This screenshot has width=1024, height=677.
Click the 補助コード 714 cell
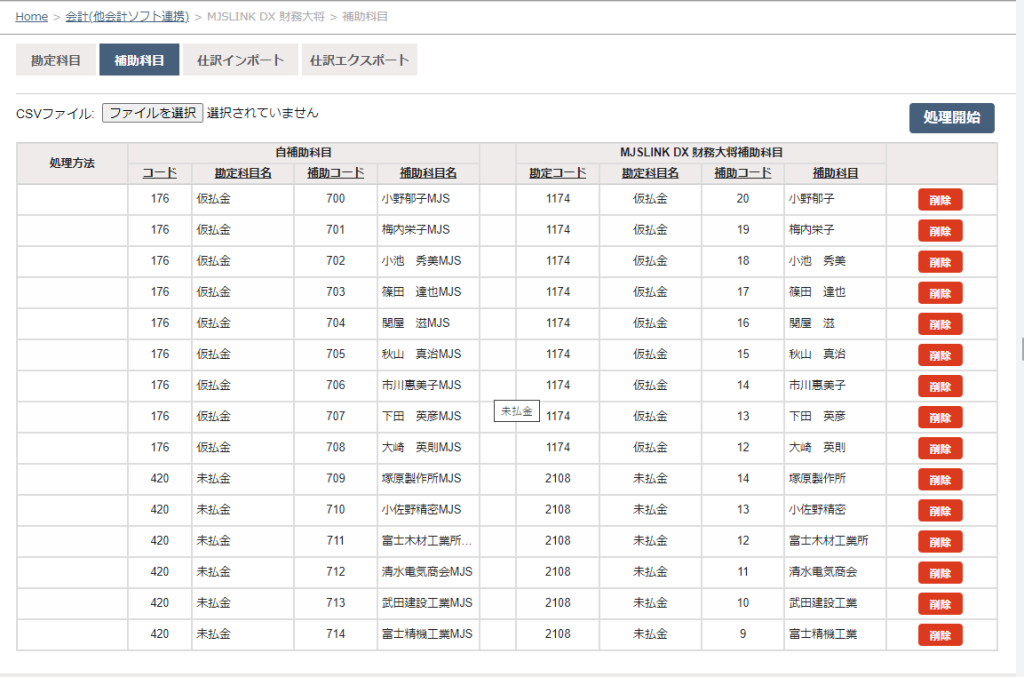click(336, 634)
